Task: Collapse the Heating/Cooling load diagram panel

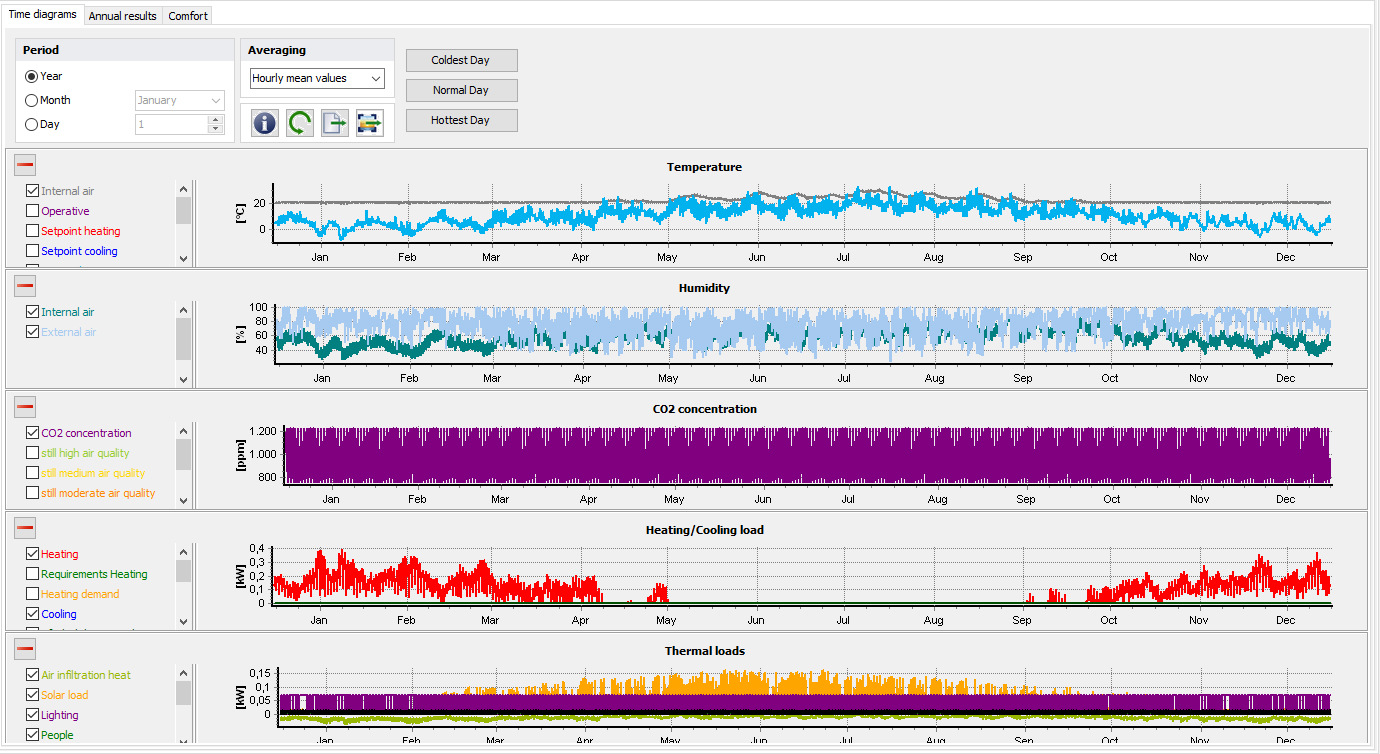Action: click(25, 528)
